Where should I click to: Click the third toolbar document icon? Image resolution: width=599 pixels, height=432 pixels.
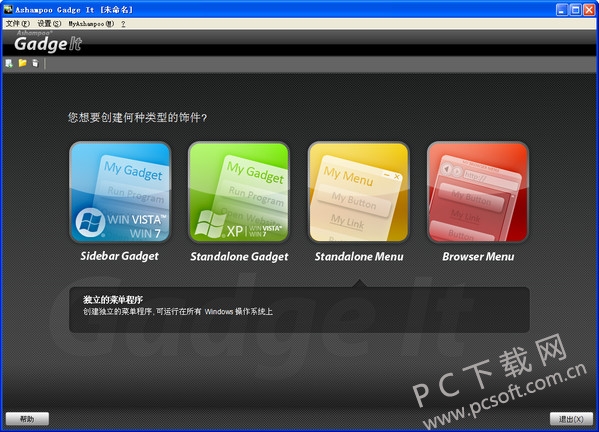(35, 63)
